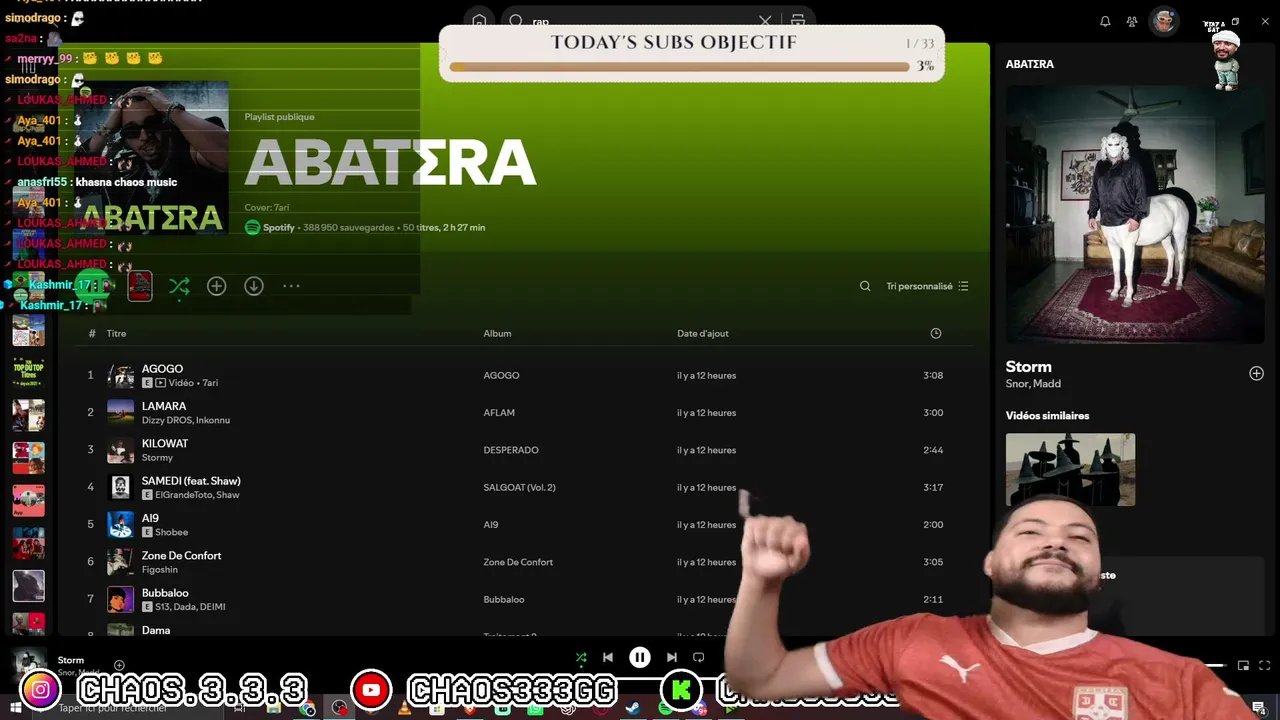This screenshot has height=720, width=1280.
Task: Open the Snor artist link in the side panel
Action: pyautogui.click(x=1017, y=384)
